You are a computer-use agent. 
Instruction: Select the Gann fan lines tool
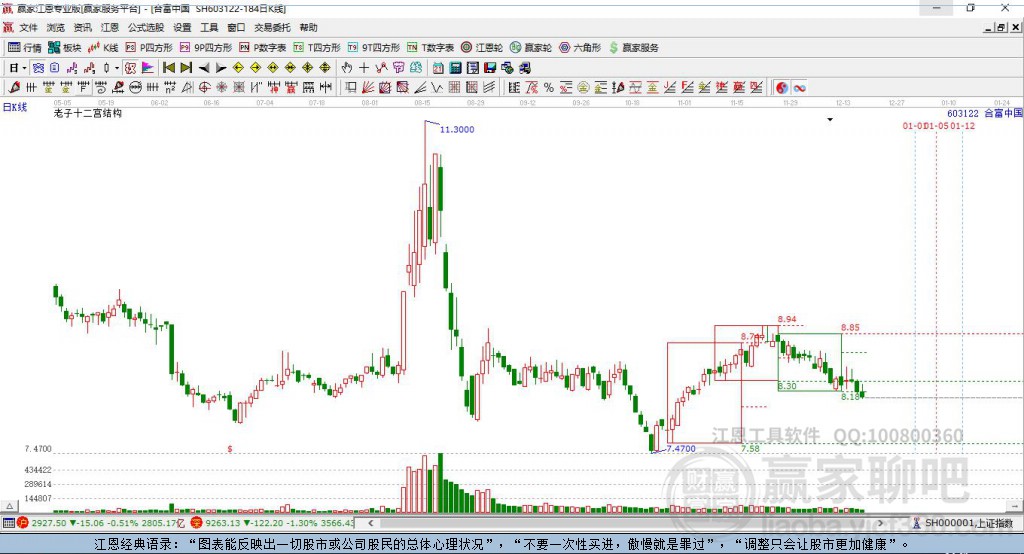click(368, 88)
